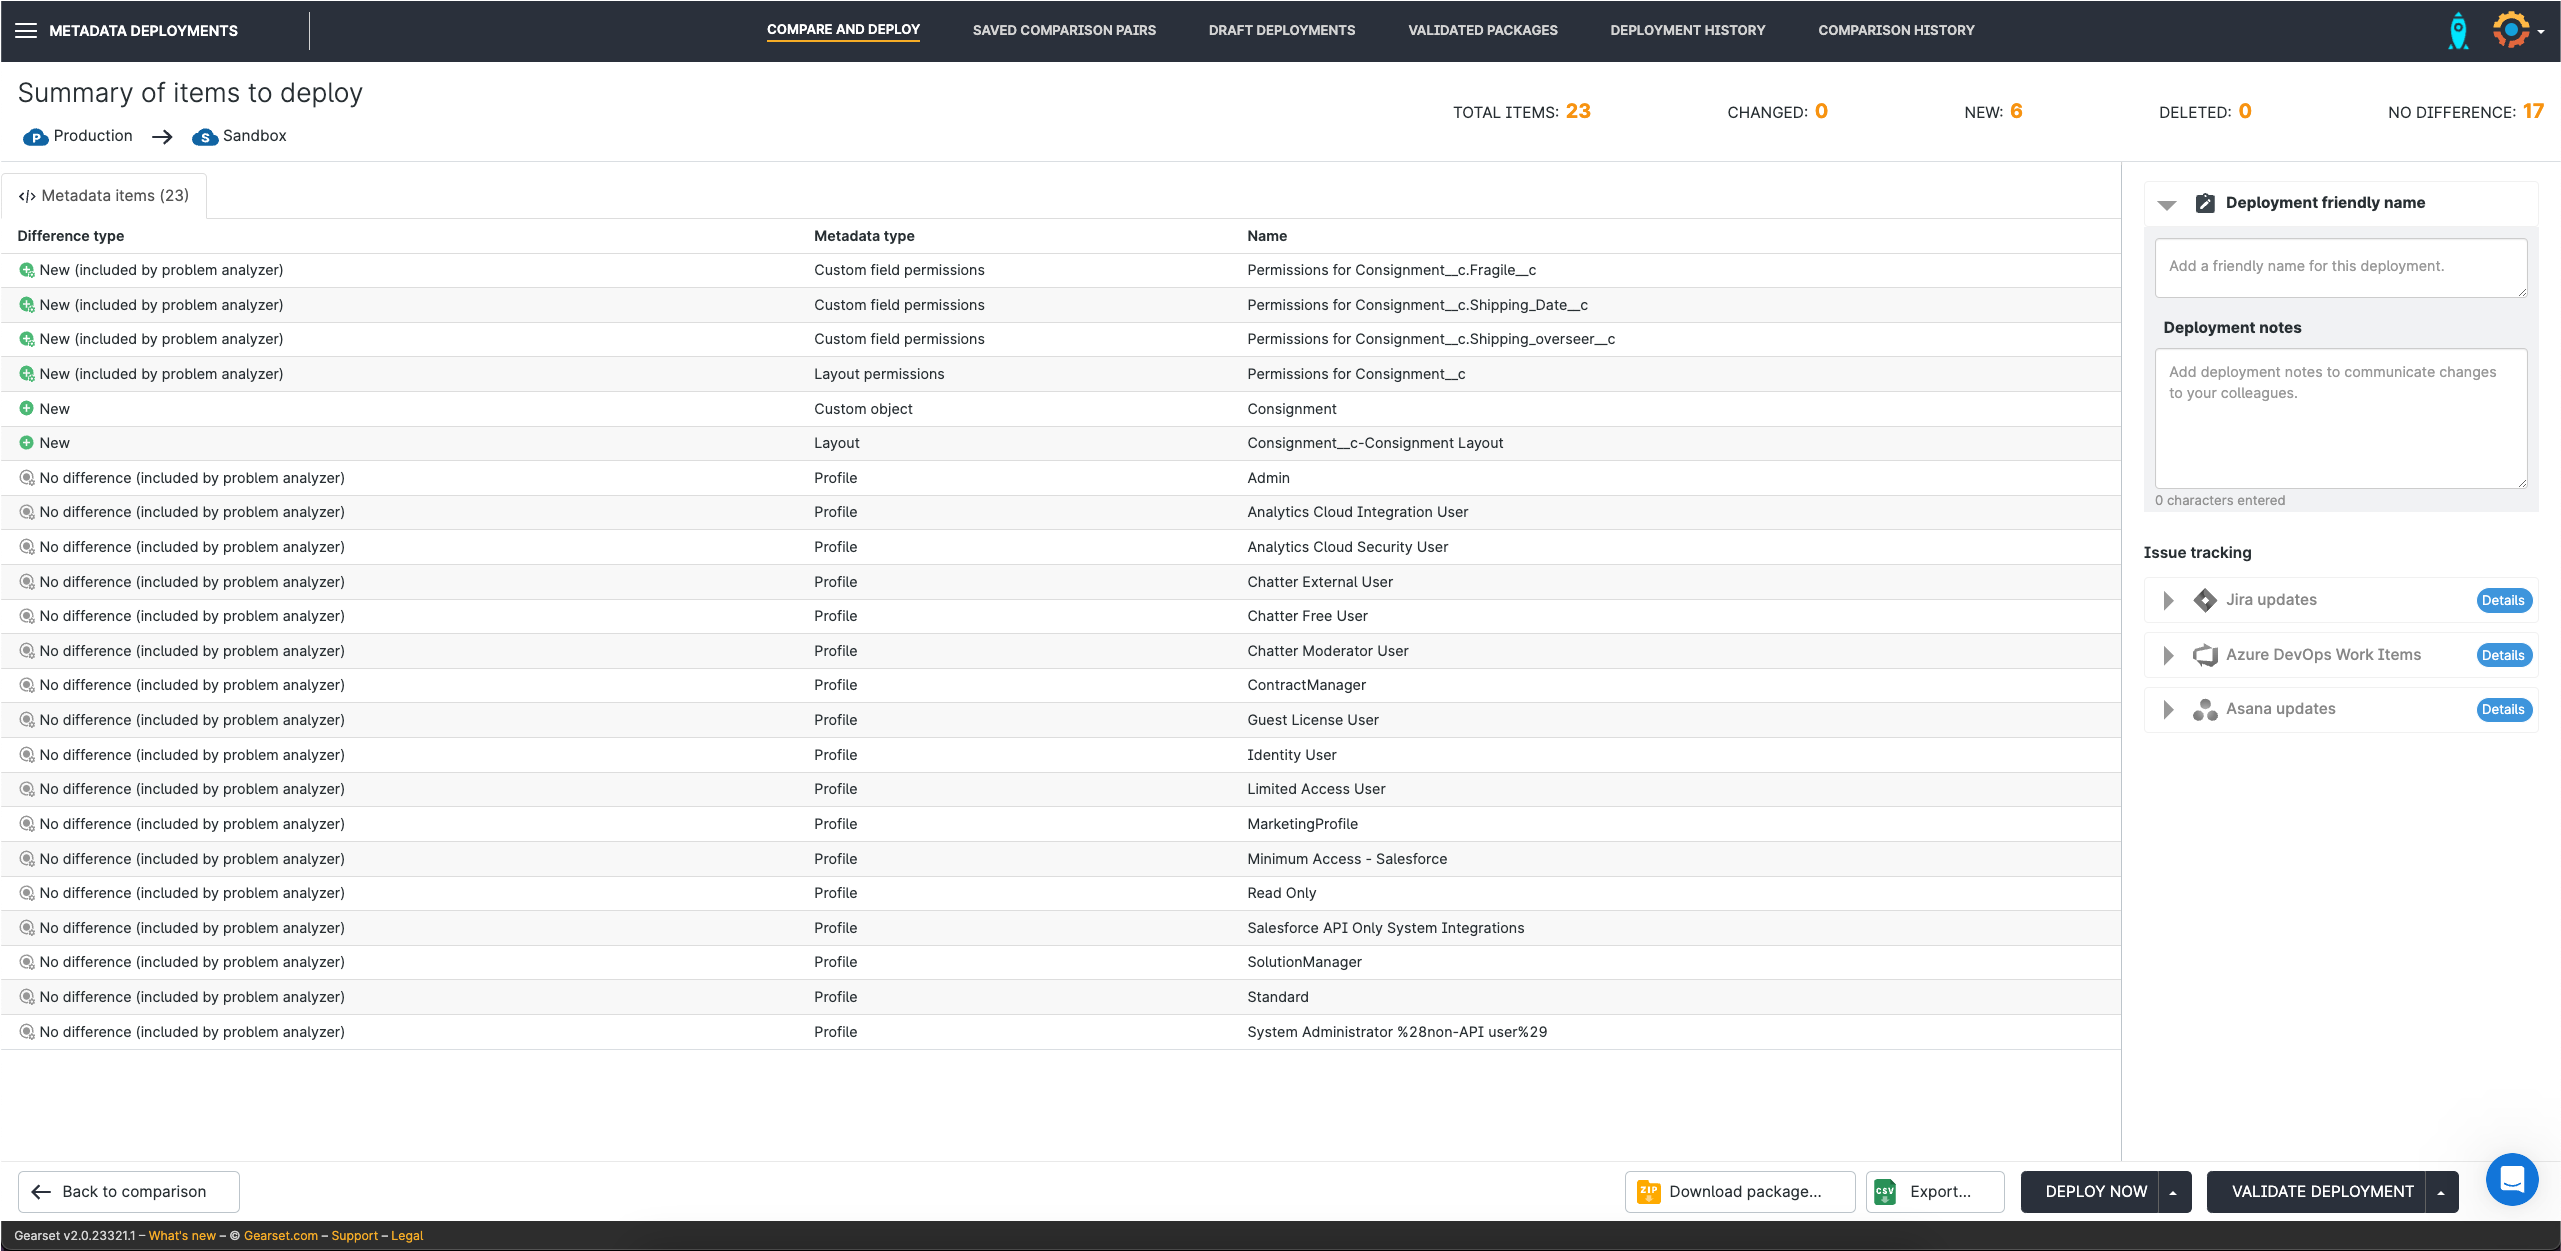Click the Sandbox org cloud icon

204,137
